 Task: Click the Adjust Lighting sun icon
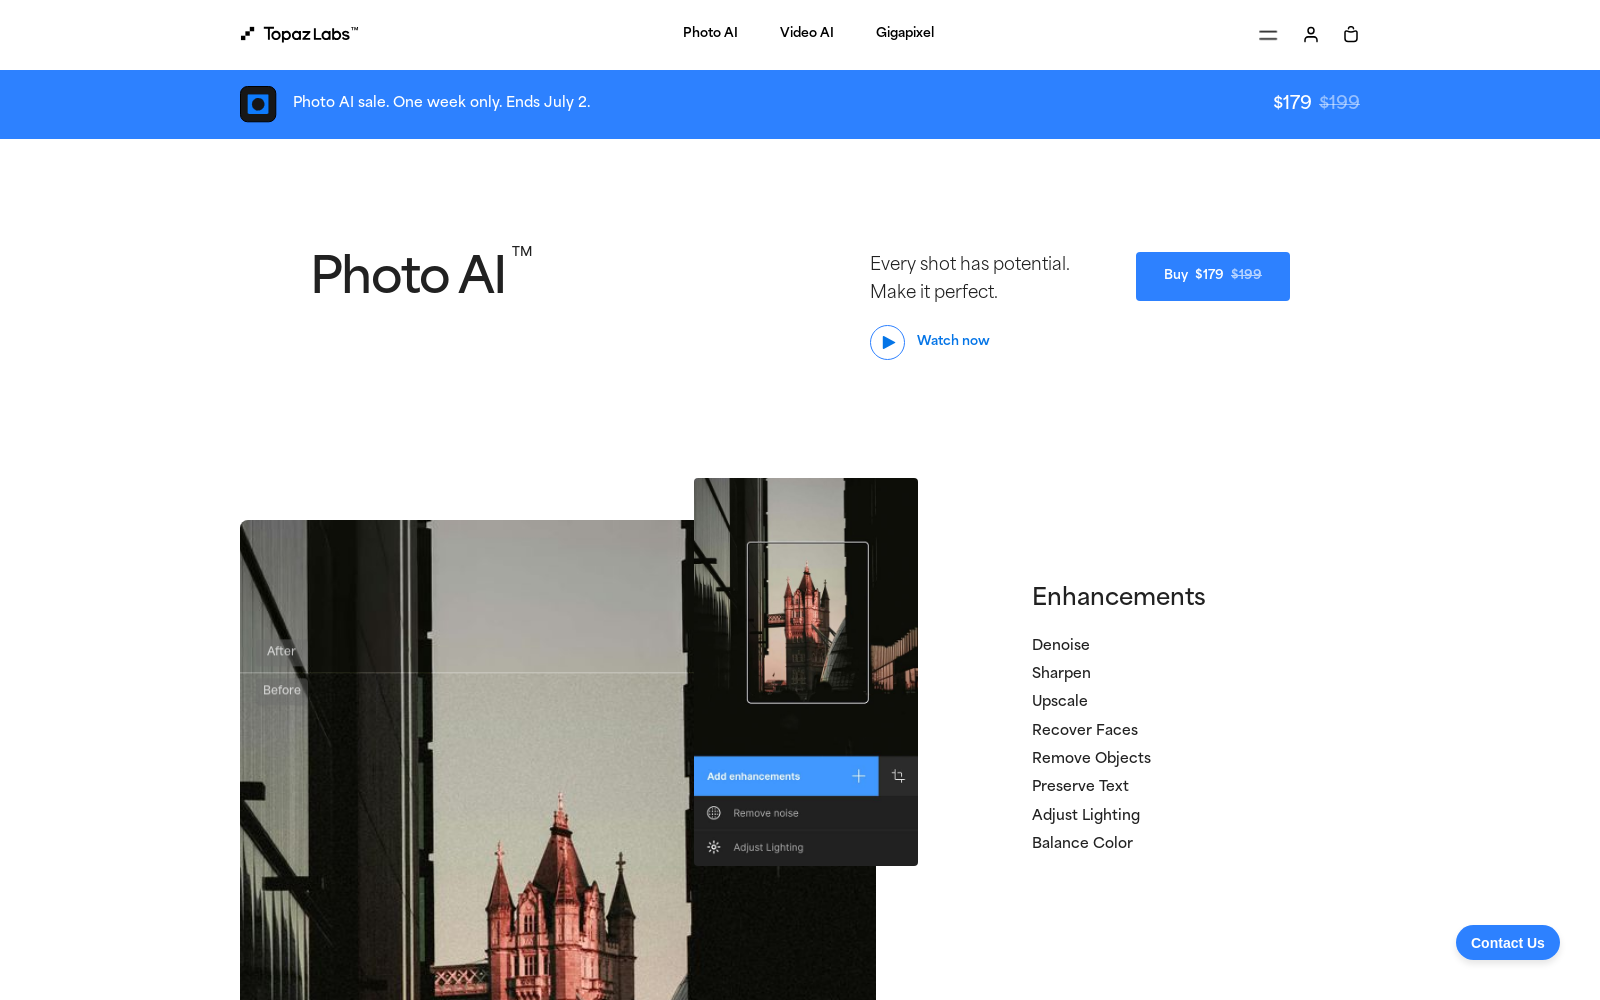pyautogui.click(x=714, y=847)
